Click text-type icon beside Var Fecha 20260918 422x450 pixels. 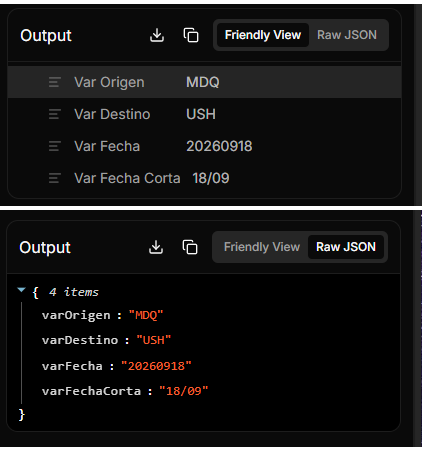(55, 146)
